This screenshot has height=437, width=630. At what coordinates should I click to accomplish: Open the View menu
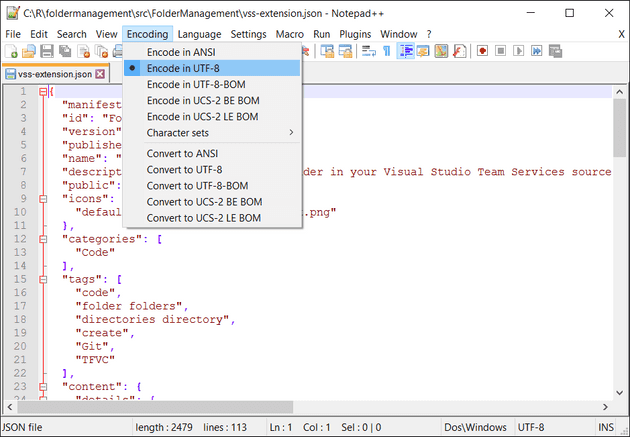[x=106, y=34]
